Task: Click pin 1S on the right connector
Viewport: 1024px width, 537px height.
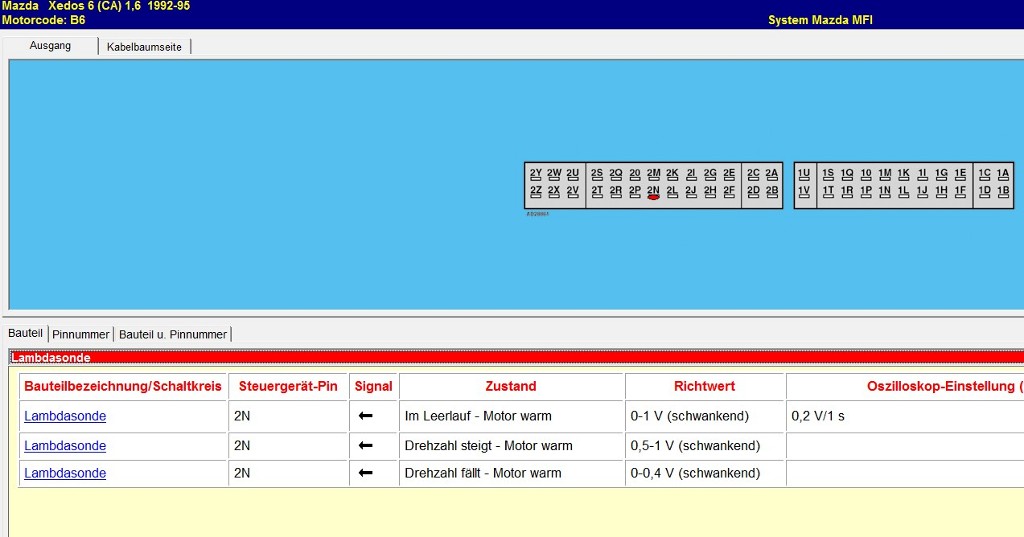Action: tap(828, 173)
